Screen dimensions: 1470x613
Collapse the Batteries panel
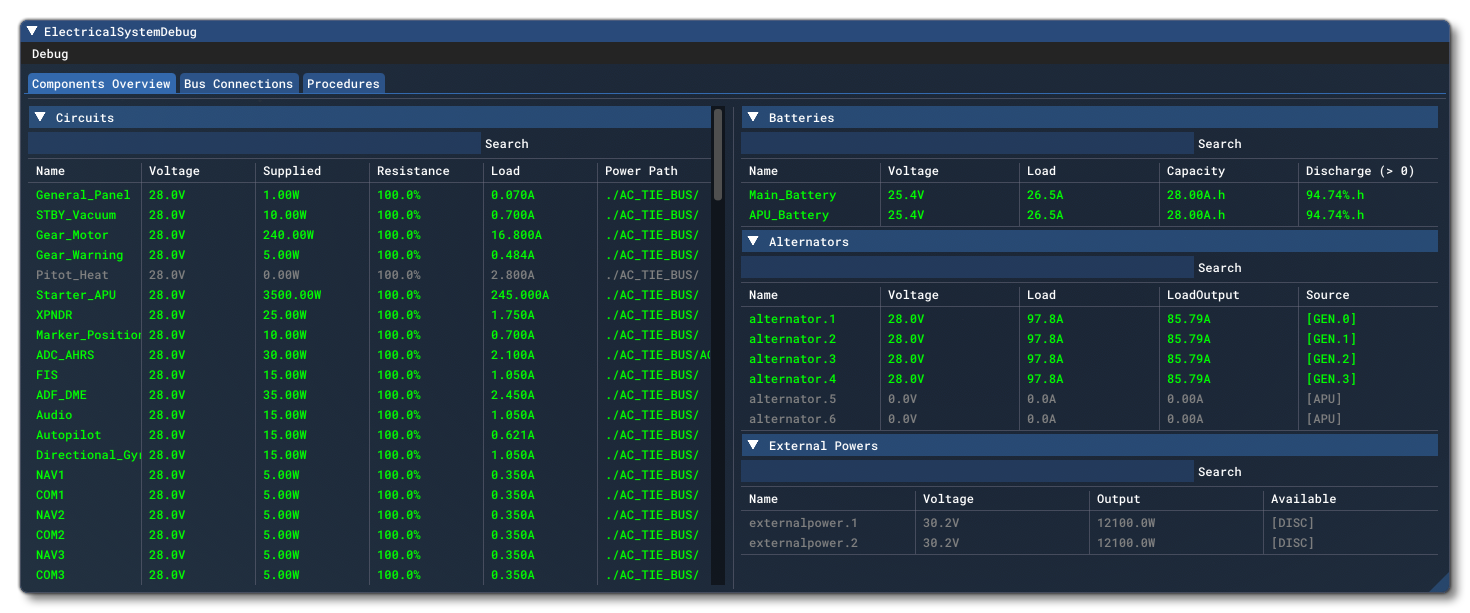click(x=752, y=117)
